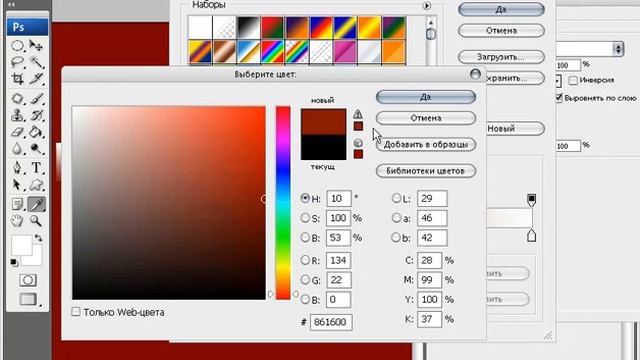Viewport: 640px width, 360px height.
Task: Toggle the Инверсия checkbox
Action: [573, 80]
